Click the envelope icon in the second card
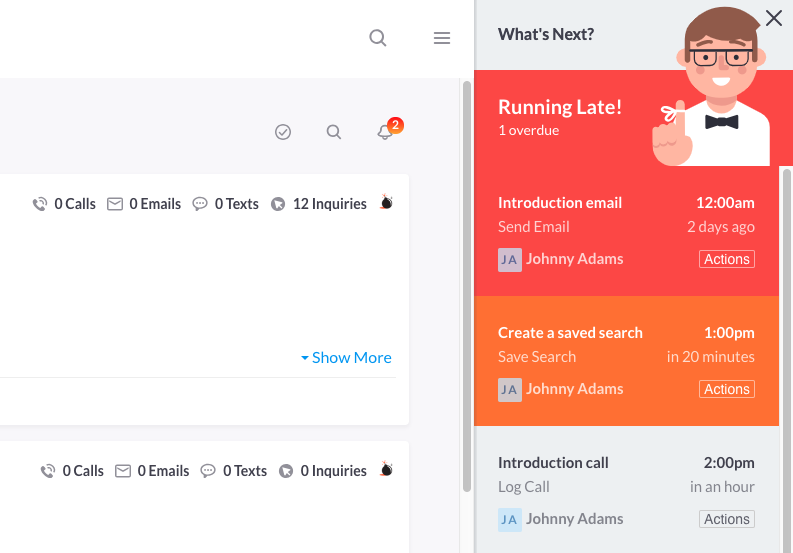Screen dimensions: 793x553 point(123,471)
